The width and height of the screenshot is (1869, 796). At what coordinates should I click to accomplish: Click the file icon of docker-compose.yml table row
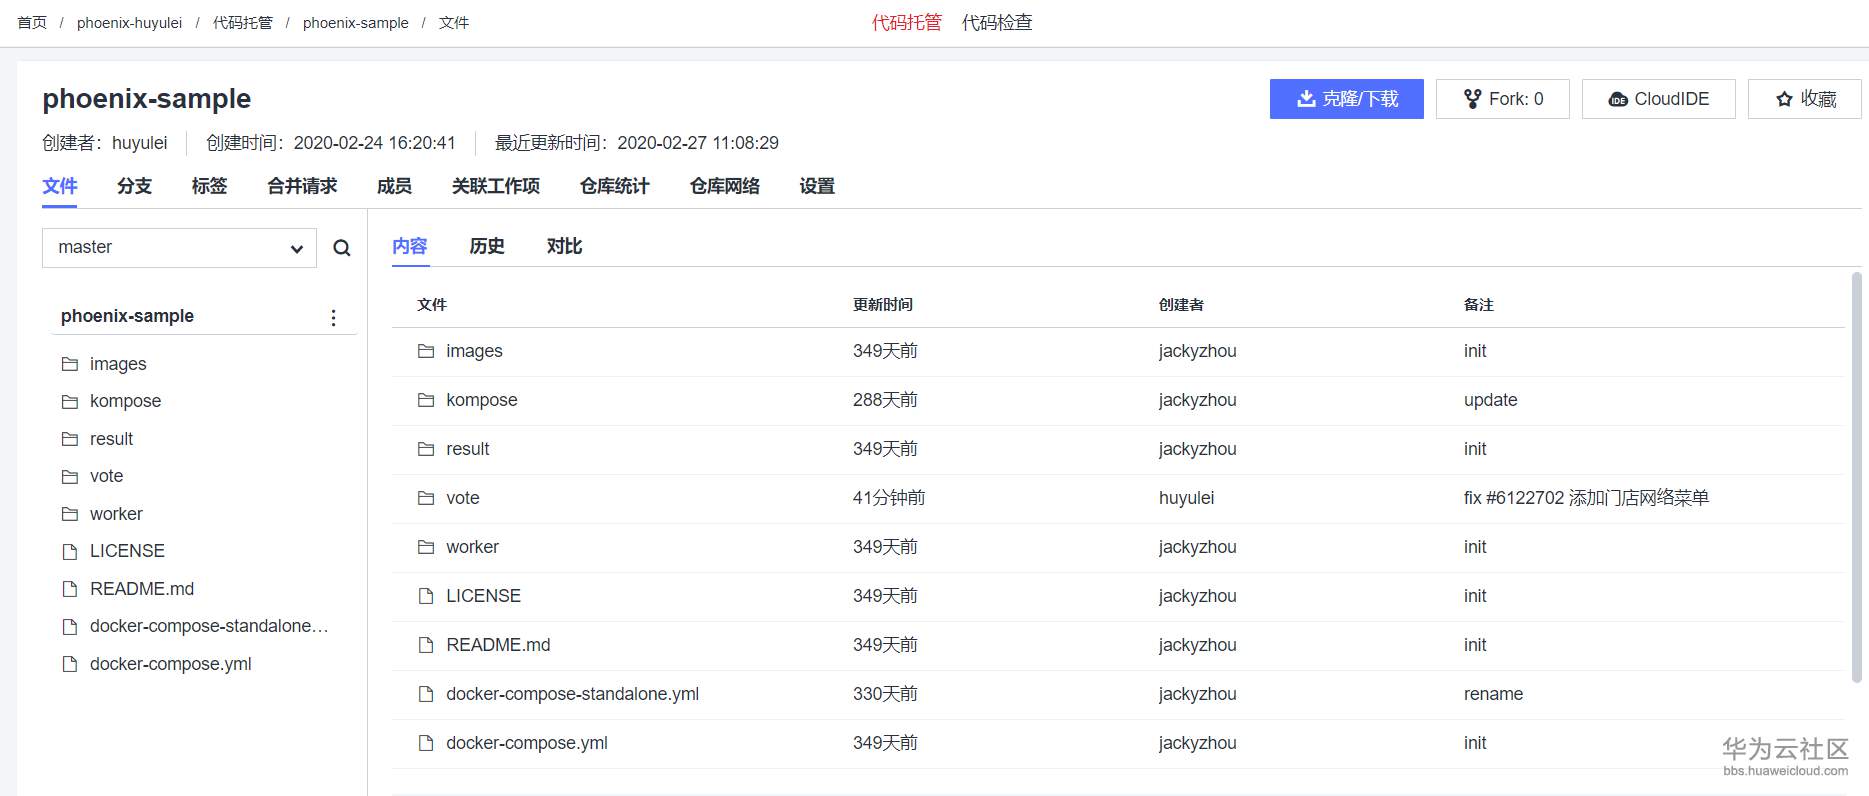coord(426,743)
